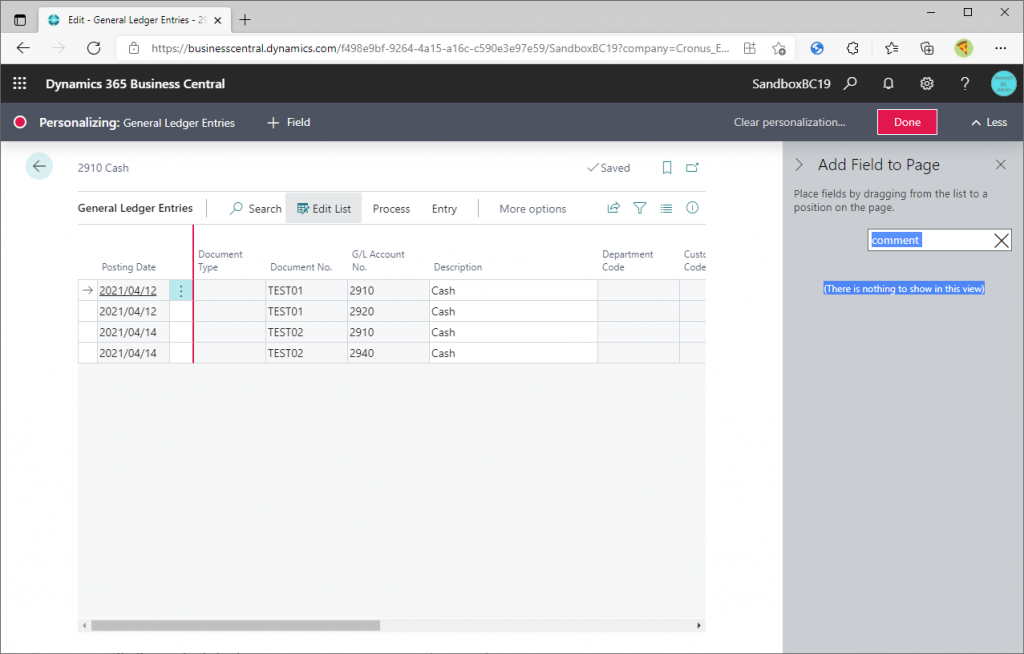
Task: Open the Dynamics 365 app launcher waffle
Action: click(x=20, y=84)
